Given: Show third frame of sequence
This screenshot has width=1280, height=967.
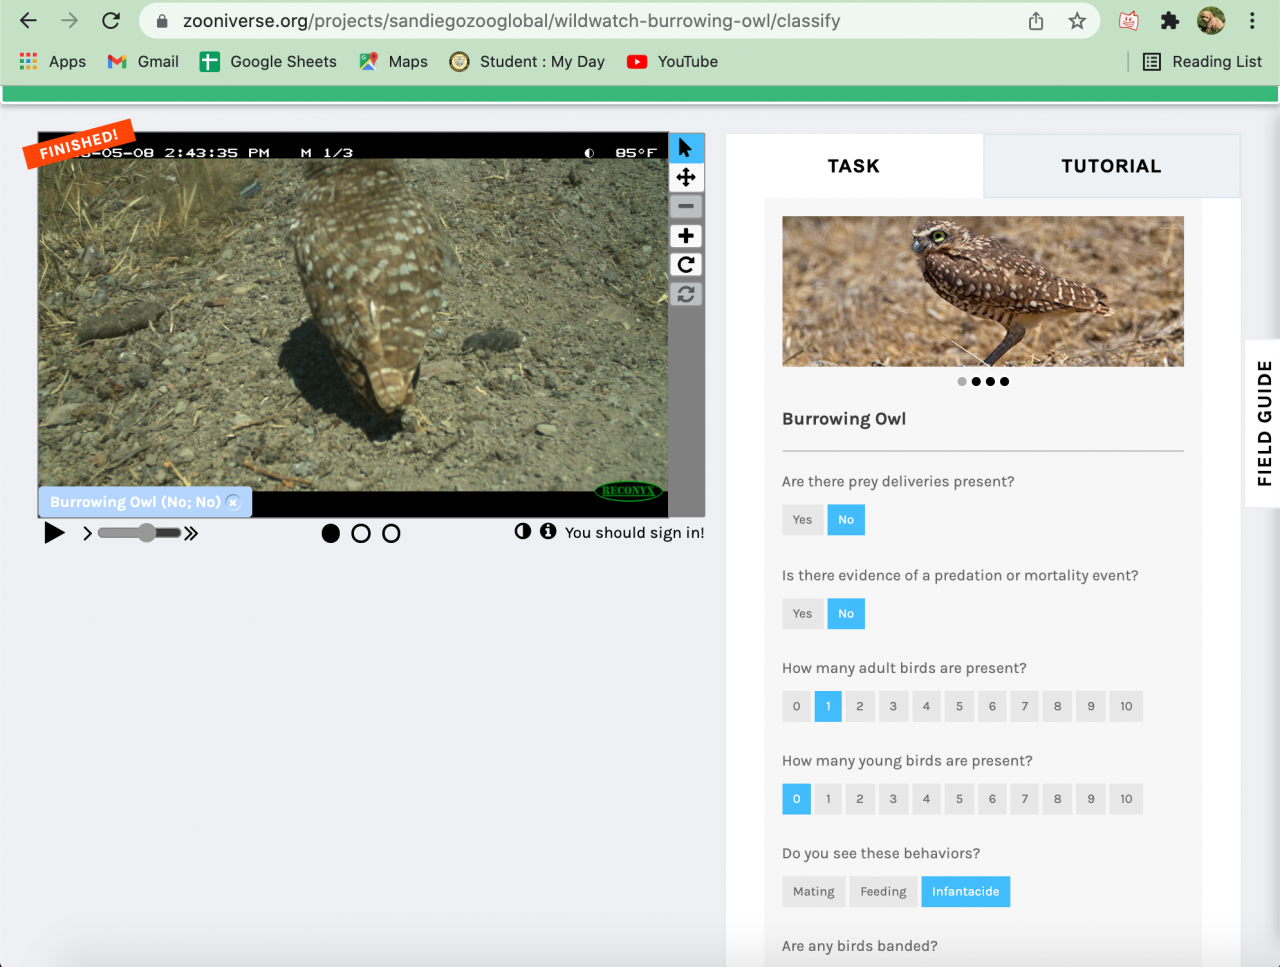Looking at the screenshot, I should 391,534.
